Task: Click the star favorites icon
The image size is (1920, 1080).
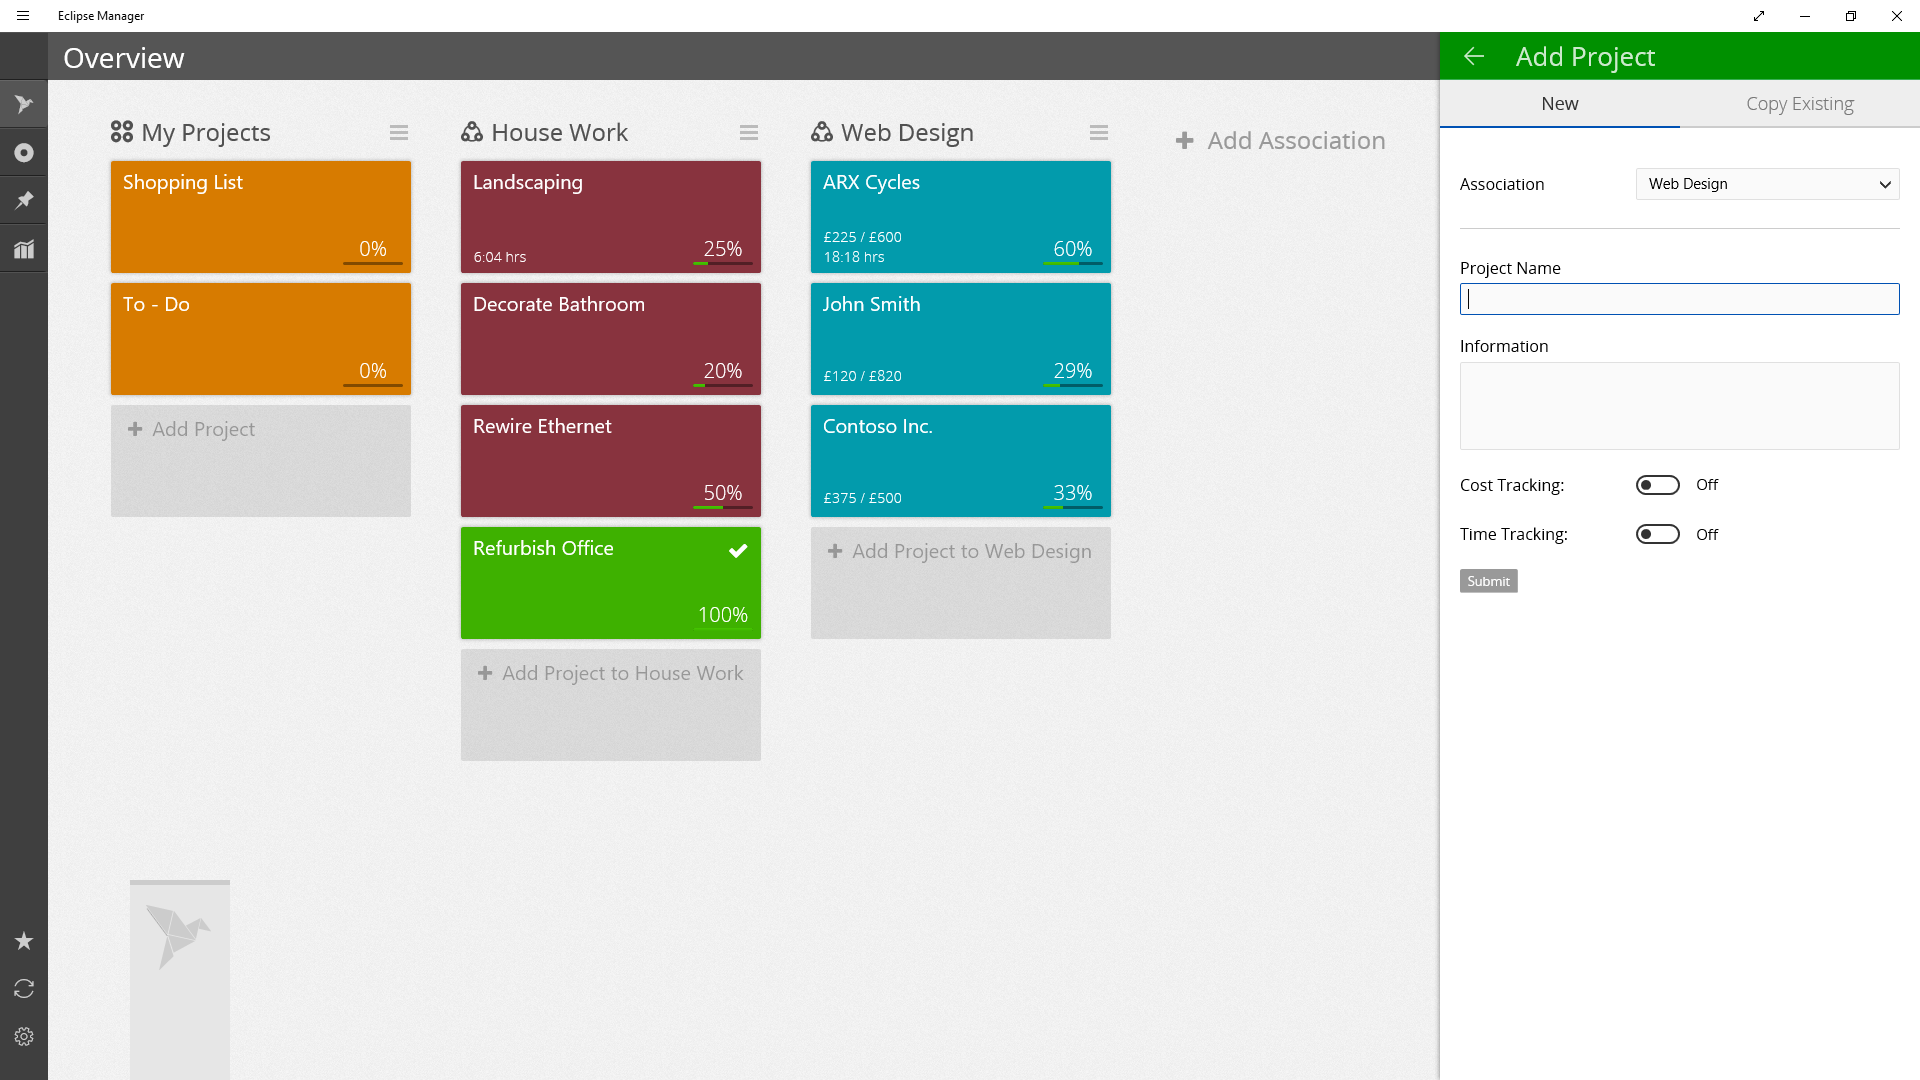Action: [24, 941]
